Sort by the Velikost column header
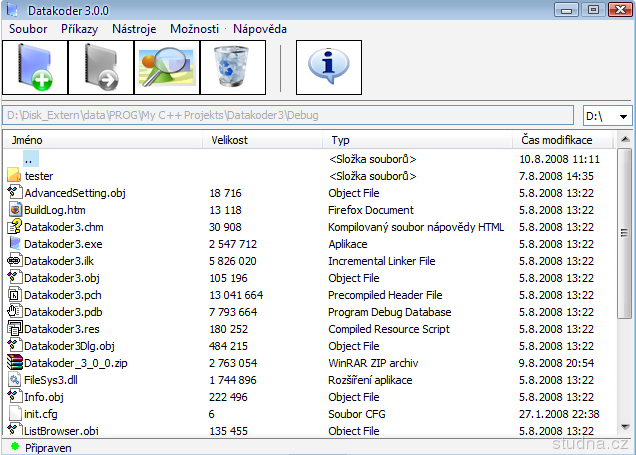The width and height of the screenshot is (636, 455). (x=230, y=141)
